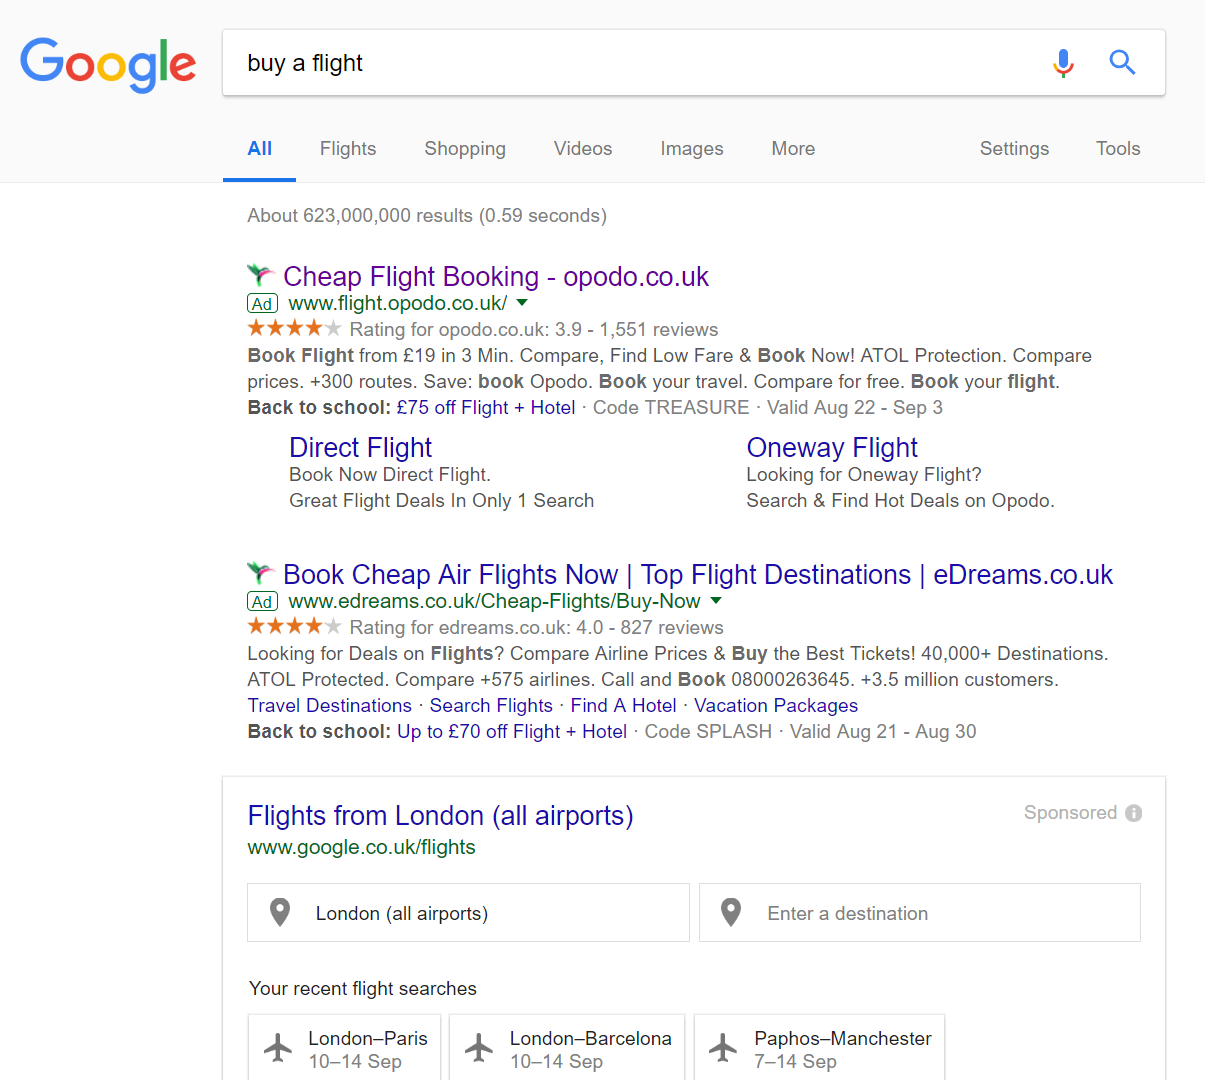
Task: Open Flights from London (all airports) link
Action: [440, 816]
